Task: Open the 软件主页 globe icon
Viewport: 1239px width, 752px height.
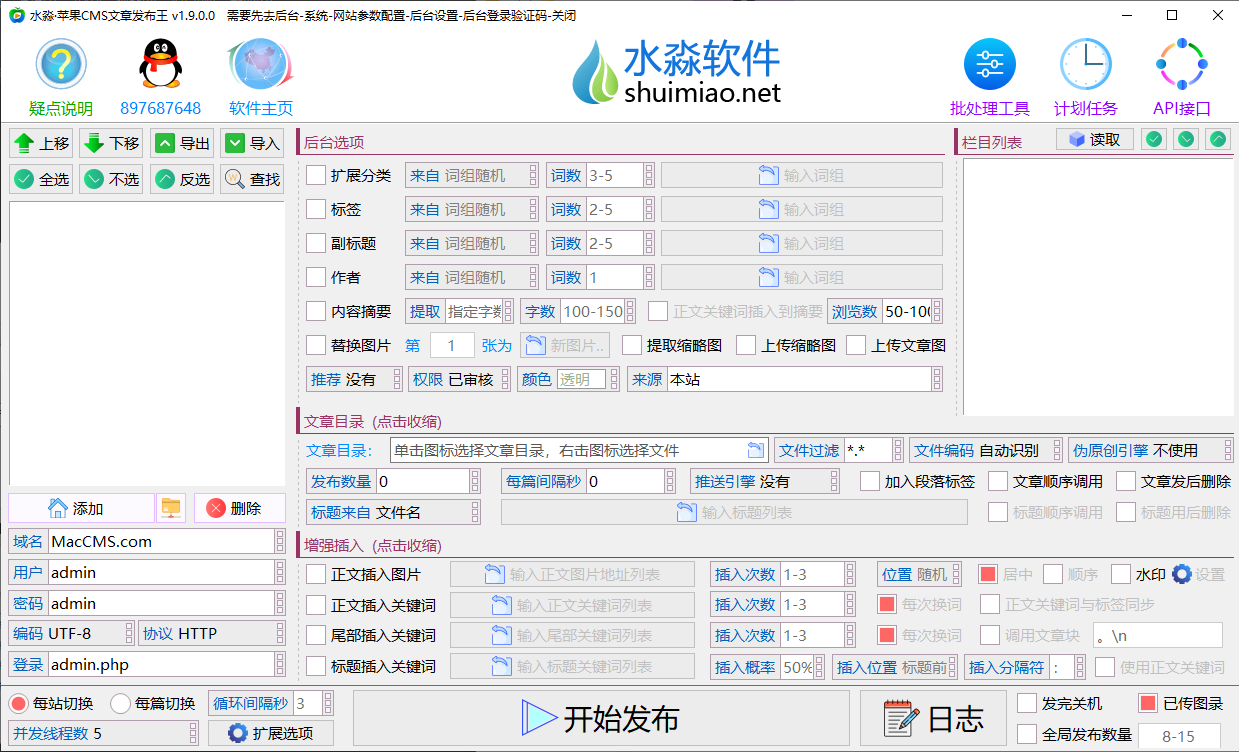Action: [260, 65]
